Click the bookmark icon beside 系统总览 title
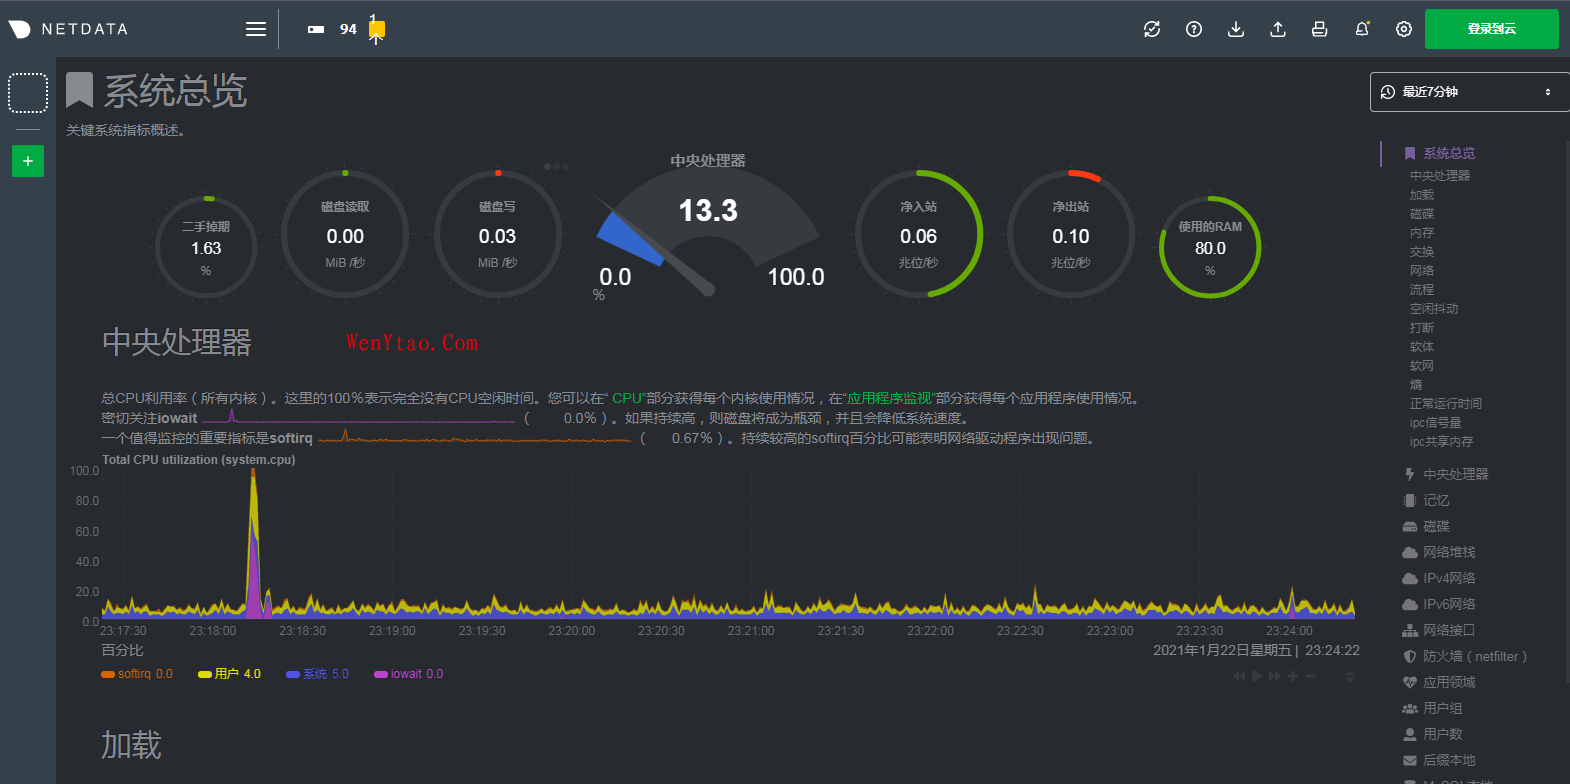 click(80, 90)
